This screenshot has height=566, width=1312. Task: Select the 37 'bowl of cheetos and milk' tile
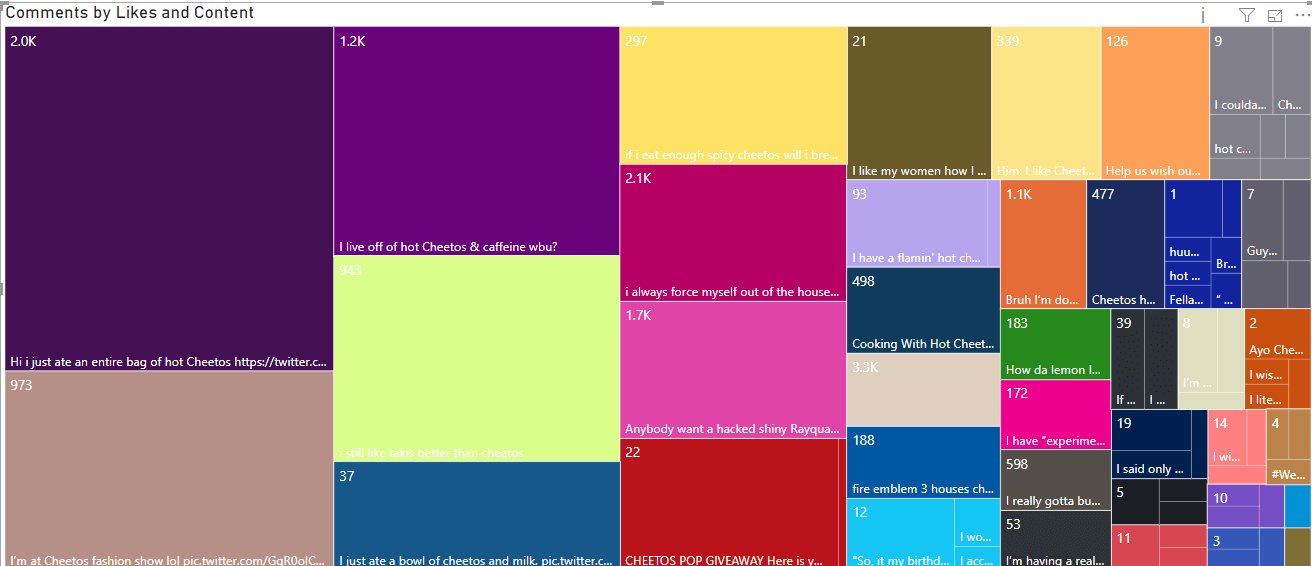click(476, 514)
